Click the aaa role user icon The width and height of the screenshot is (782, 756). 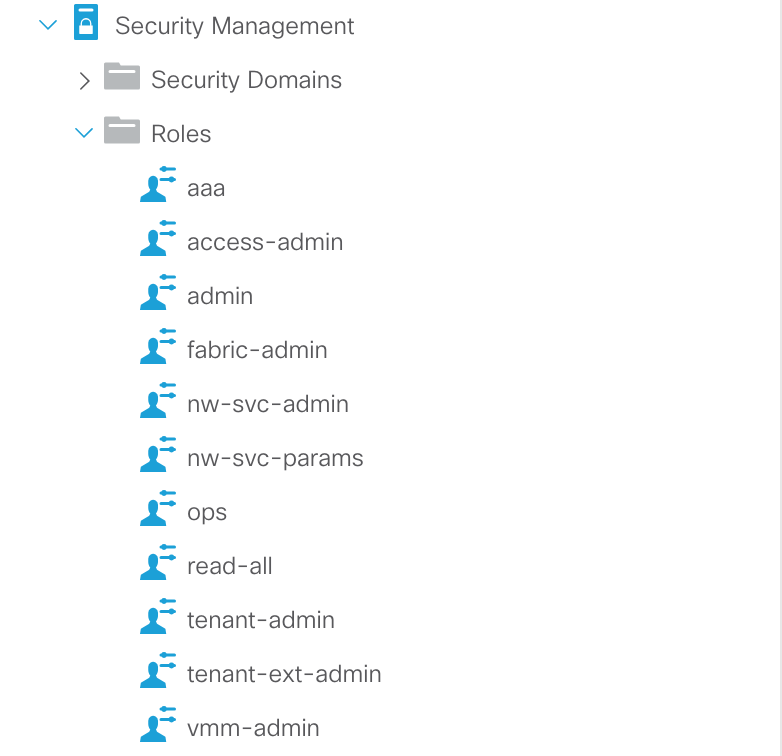coord(158,187)
